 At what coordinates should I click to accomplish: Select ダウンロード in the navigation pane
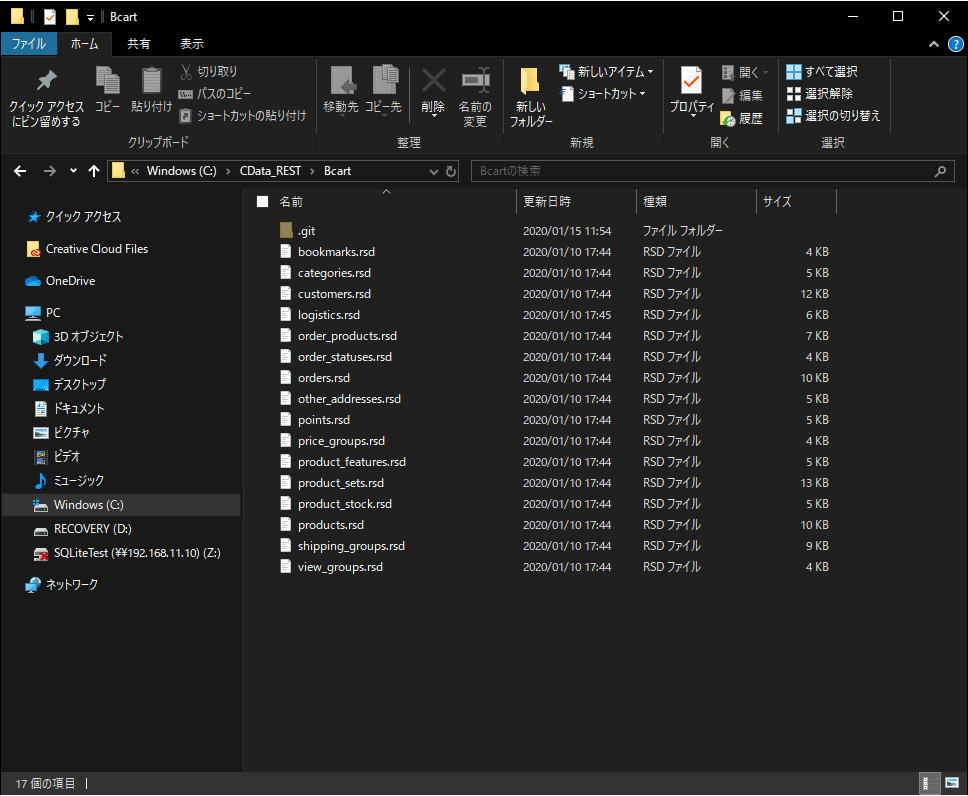point(80,360)
